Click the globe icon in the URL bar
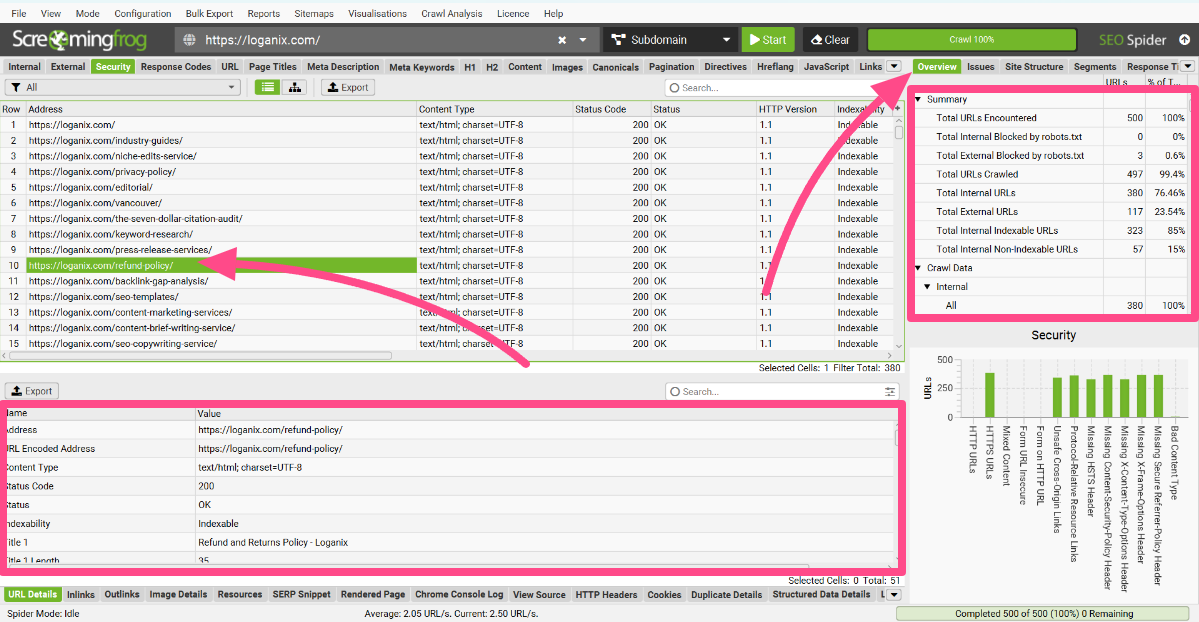The image size is (1199, 622). (189, 40)
